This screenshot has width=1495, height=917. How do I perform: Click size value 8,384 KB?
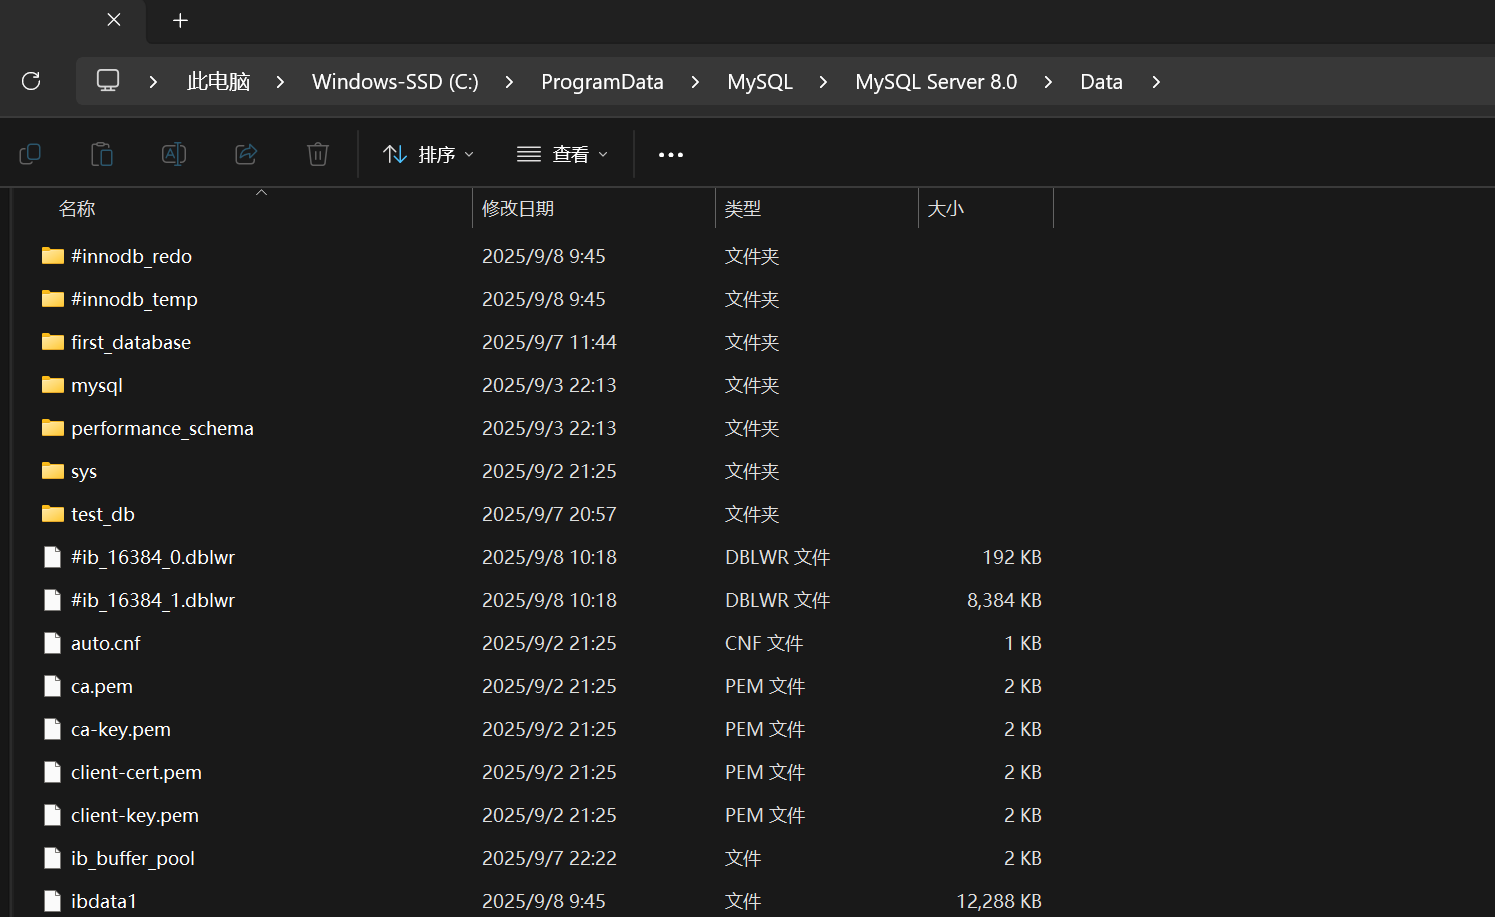tap(1004, 600)
